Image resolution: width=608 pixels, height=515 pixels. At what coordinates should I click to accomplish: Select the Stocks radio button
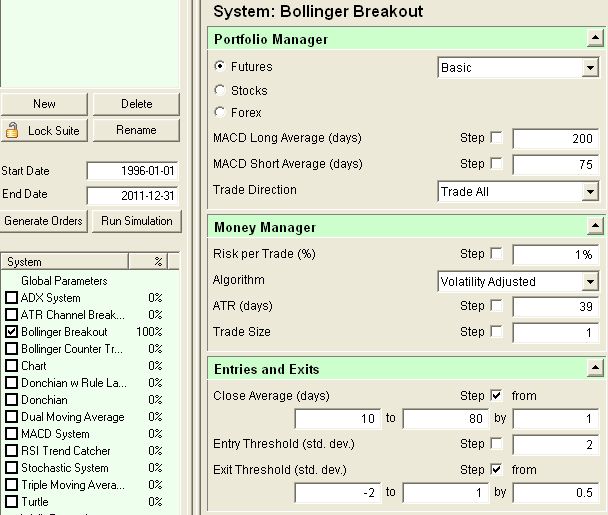point(220,90)
